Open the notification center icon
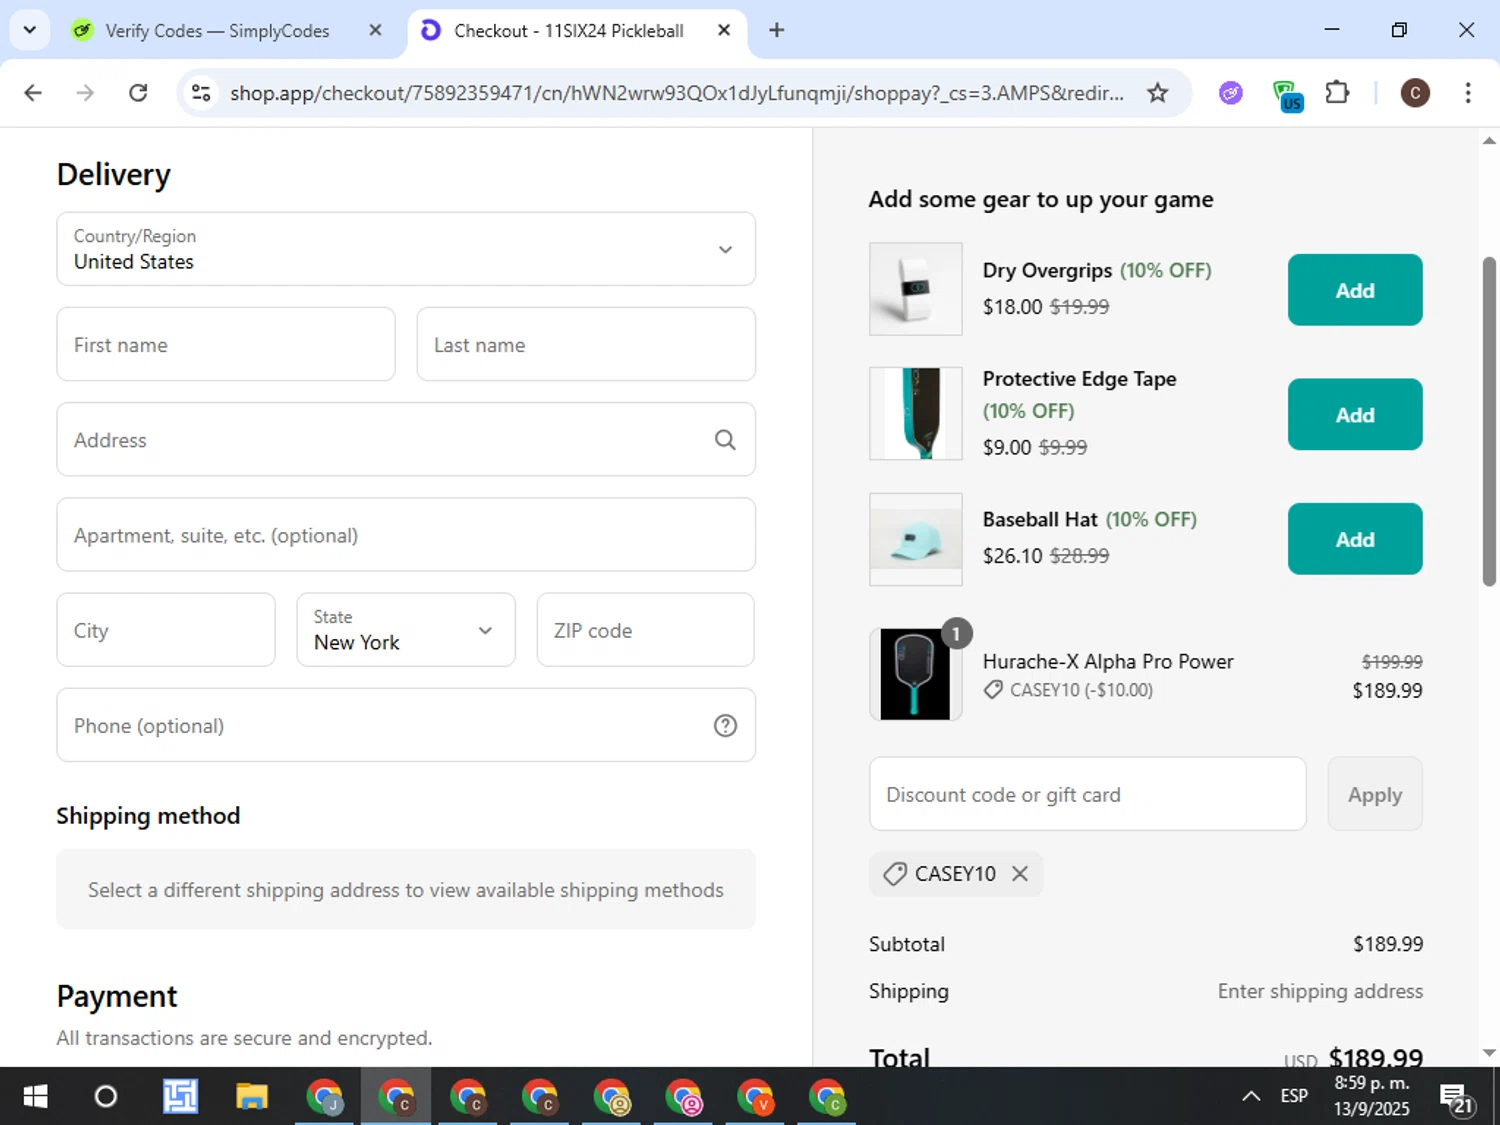The height and width of the screenshot is (1125, 1500). coord(1457,1099)
